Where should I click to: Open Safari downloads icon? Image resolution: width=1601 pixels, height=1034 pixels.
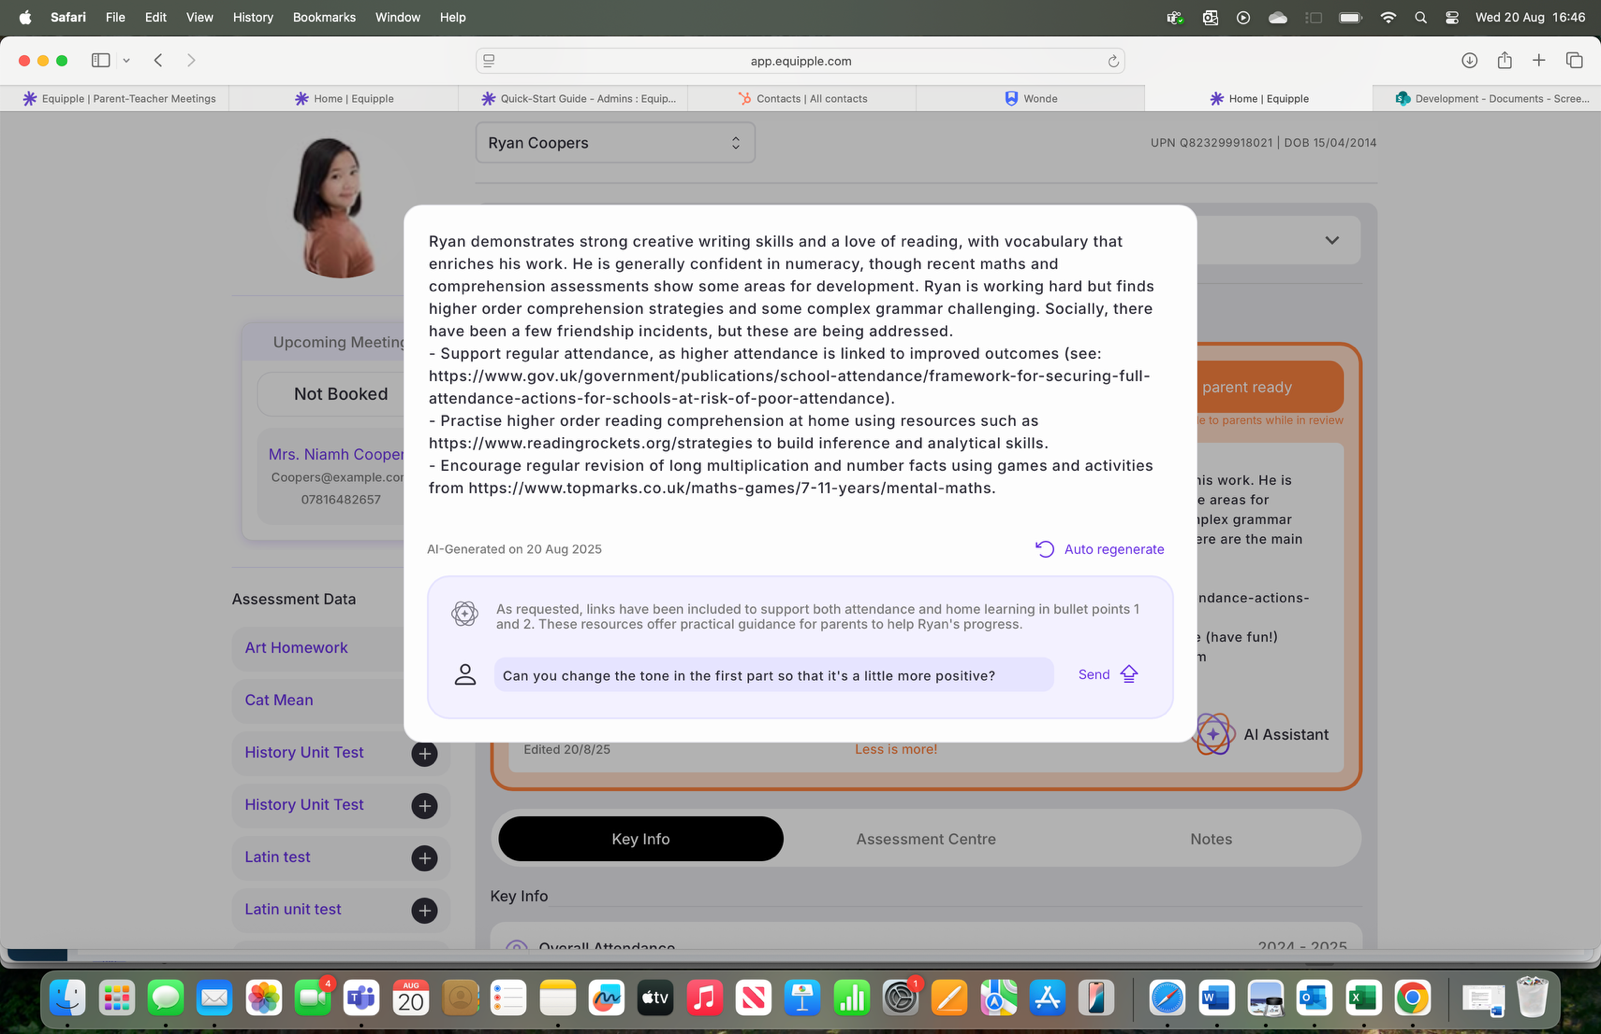(x=1469, y=60)
